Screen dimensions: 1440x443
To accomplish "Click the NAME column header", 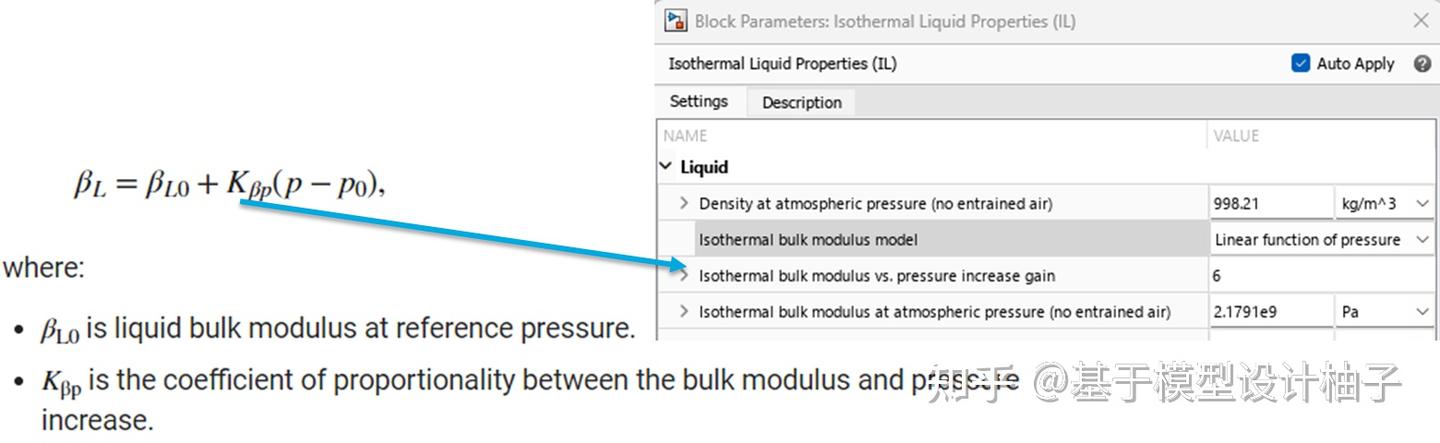I will tap(685, 135).
